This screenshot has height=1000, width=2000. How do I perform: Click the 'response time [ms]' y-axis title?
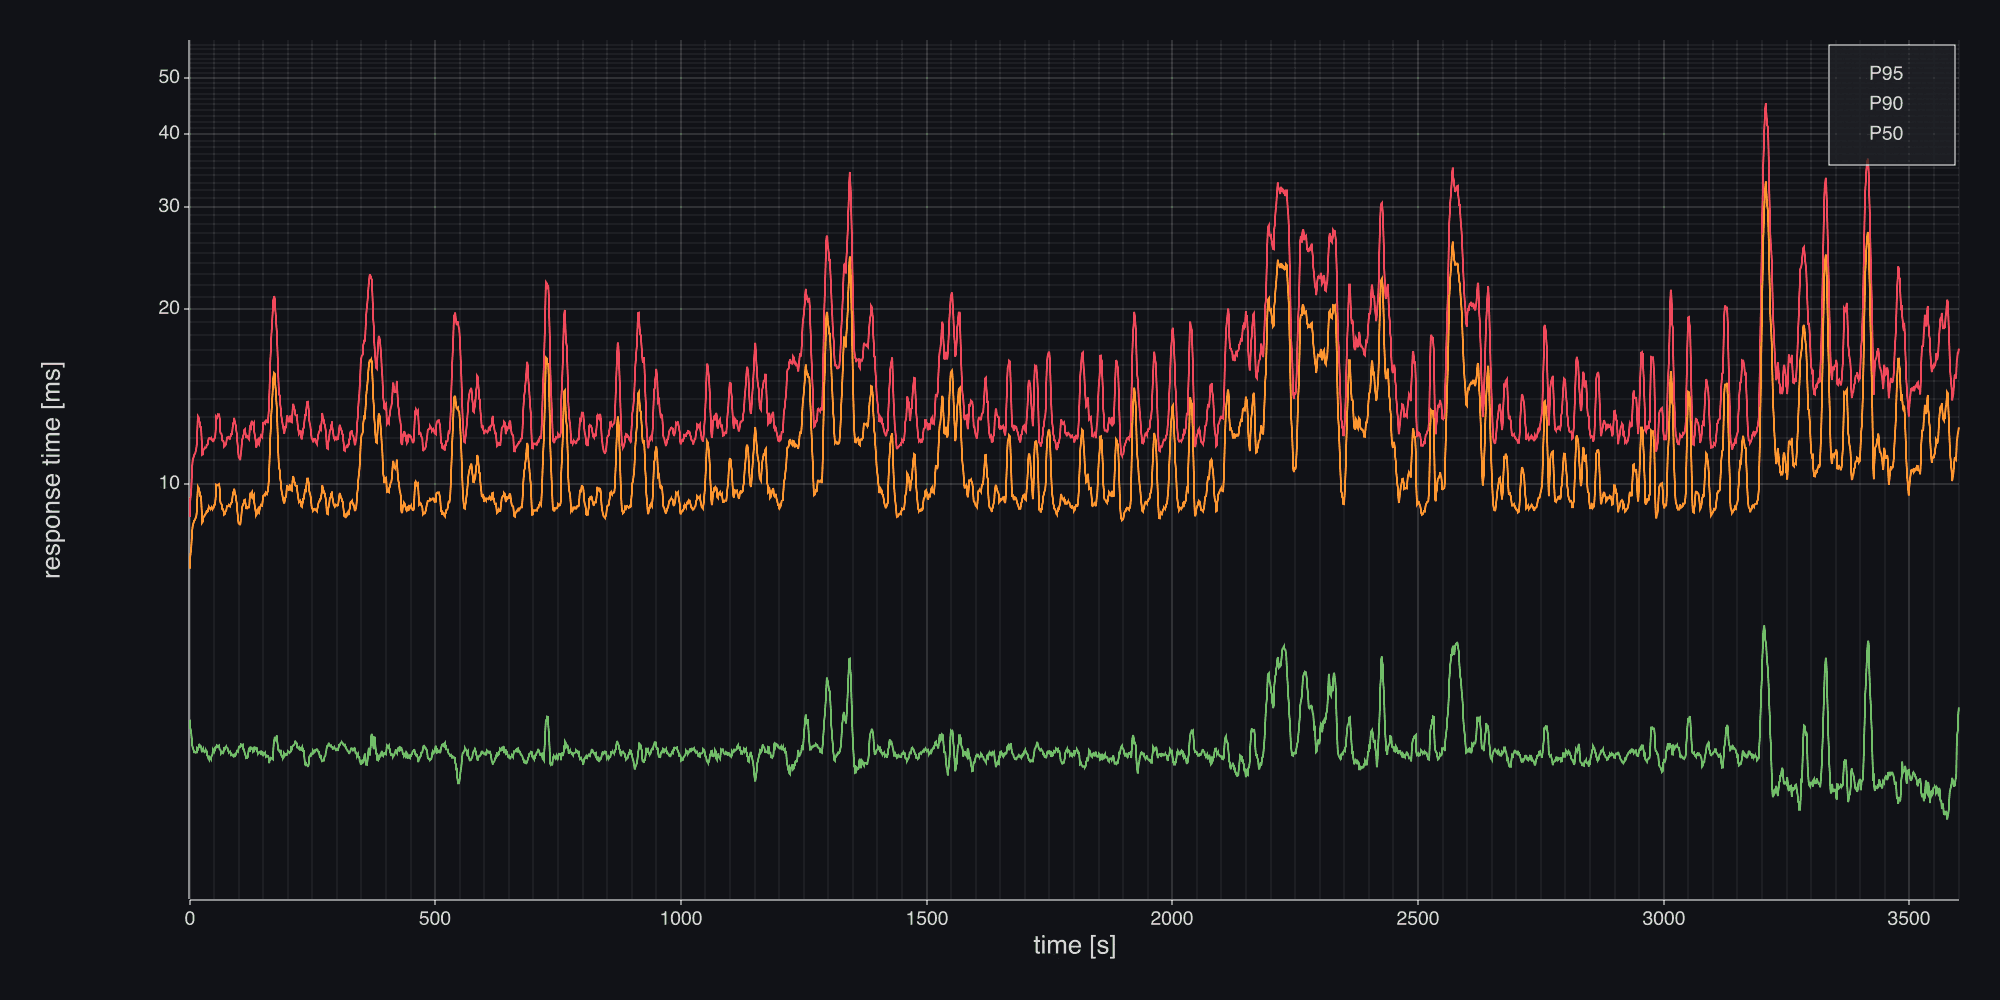click(52, 470)
